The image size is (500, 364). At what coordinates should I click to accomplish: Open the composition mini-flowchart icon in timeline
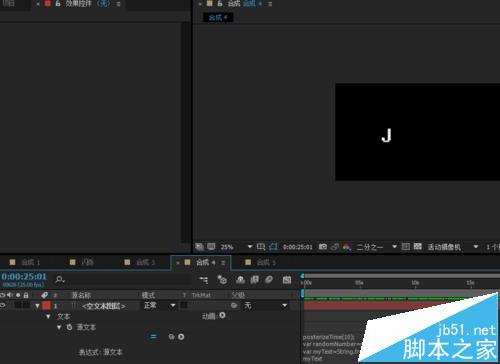pyautogui.click(x=204, y=280)
